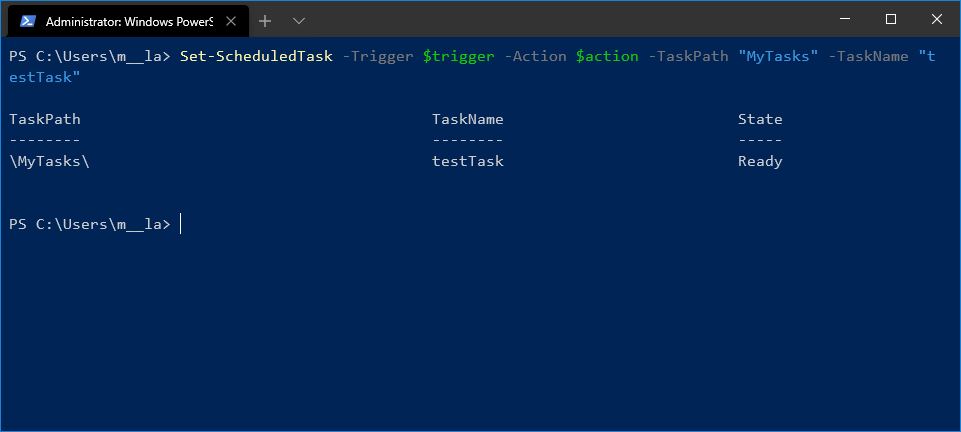Click the Ready state value
Screen dimensions: 961x432
point(760,161)
